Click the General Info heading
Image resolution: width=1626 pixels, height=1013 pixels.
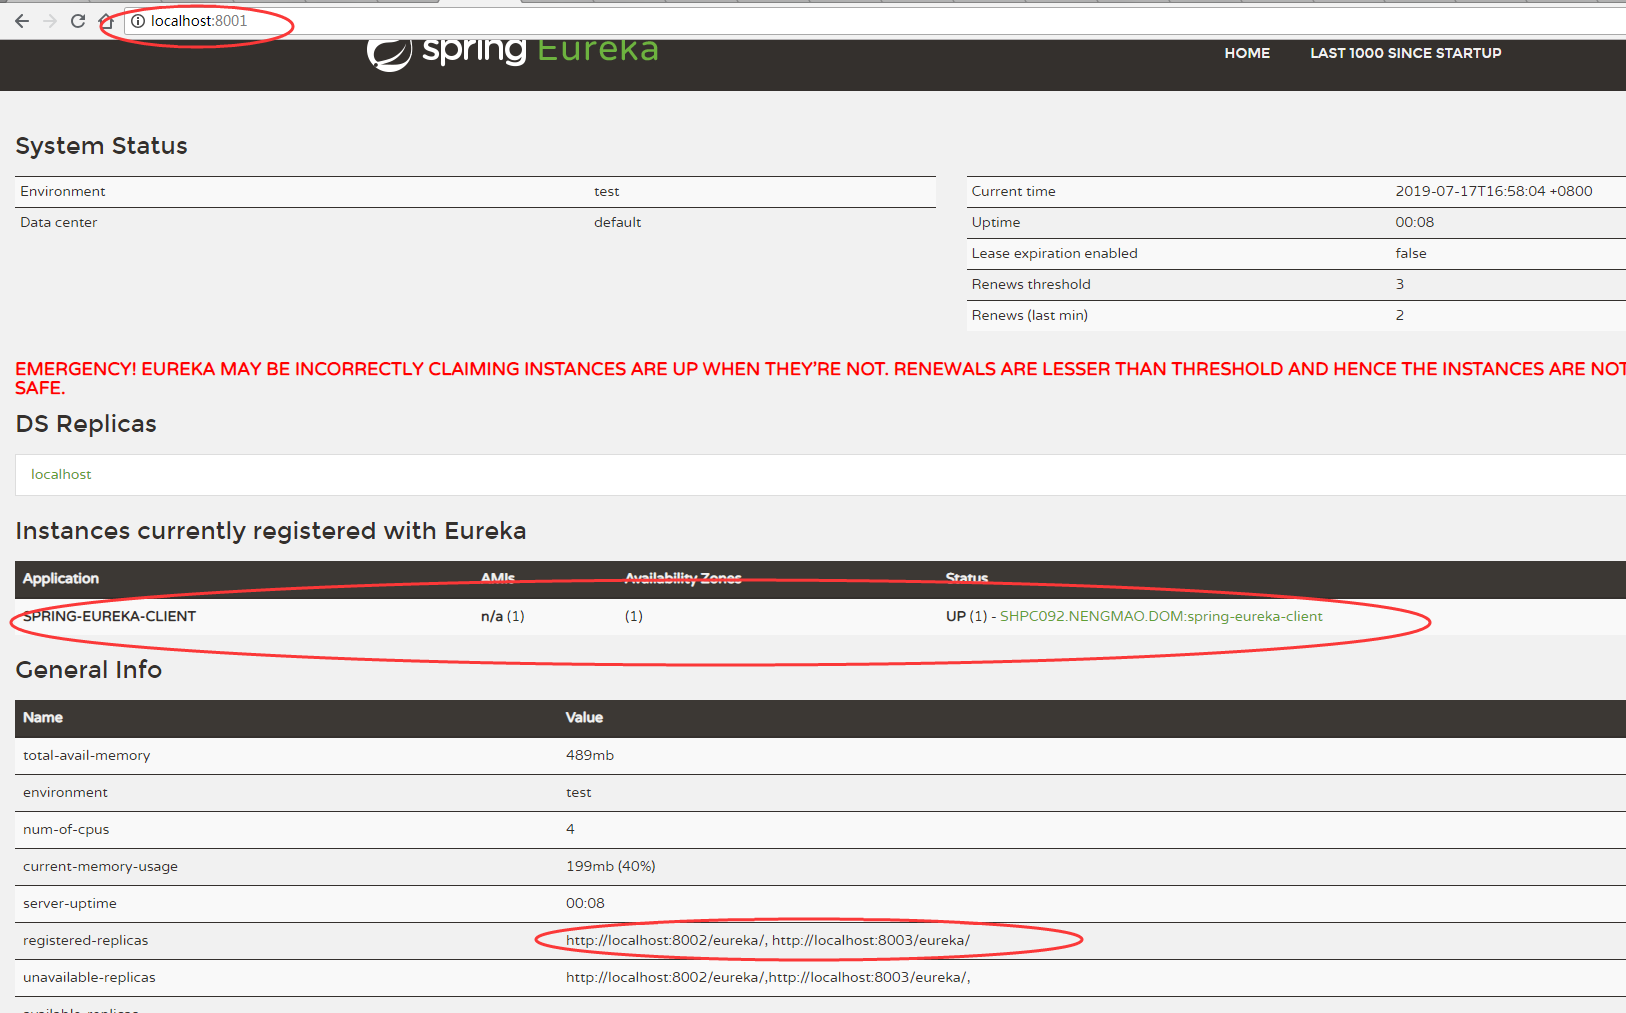pos(88,670)
